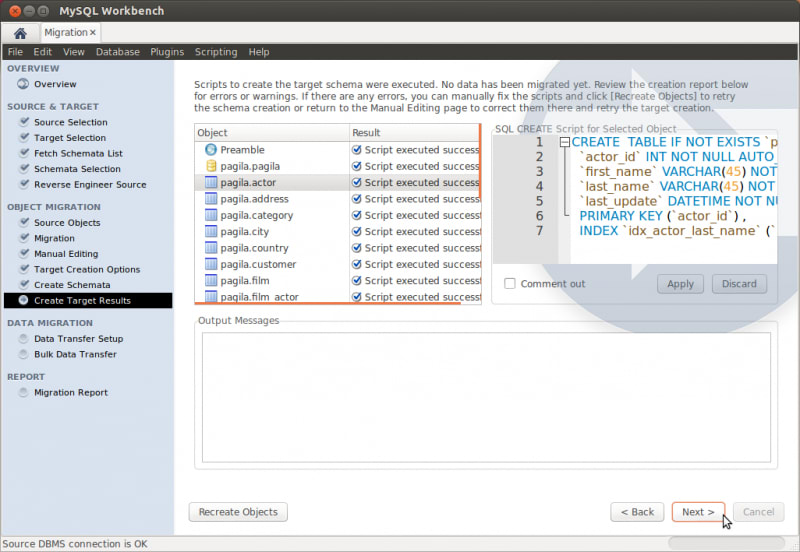The height and width of the screenshot is (552, 800).
Task: Click line 3 first_name in SQL script
Action: (x=619, y=172)
